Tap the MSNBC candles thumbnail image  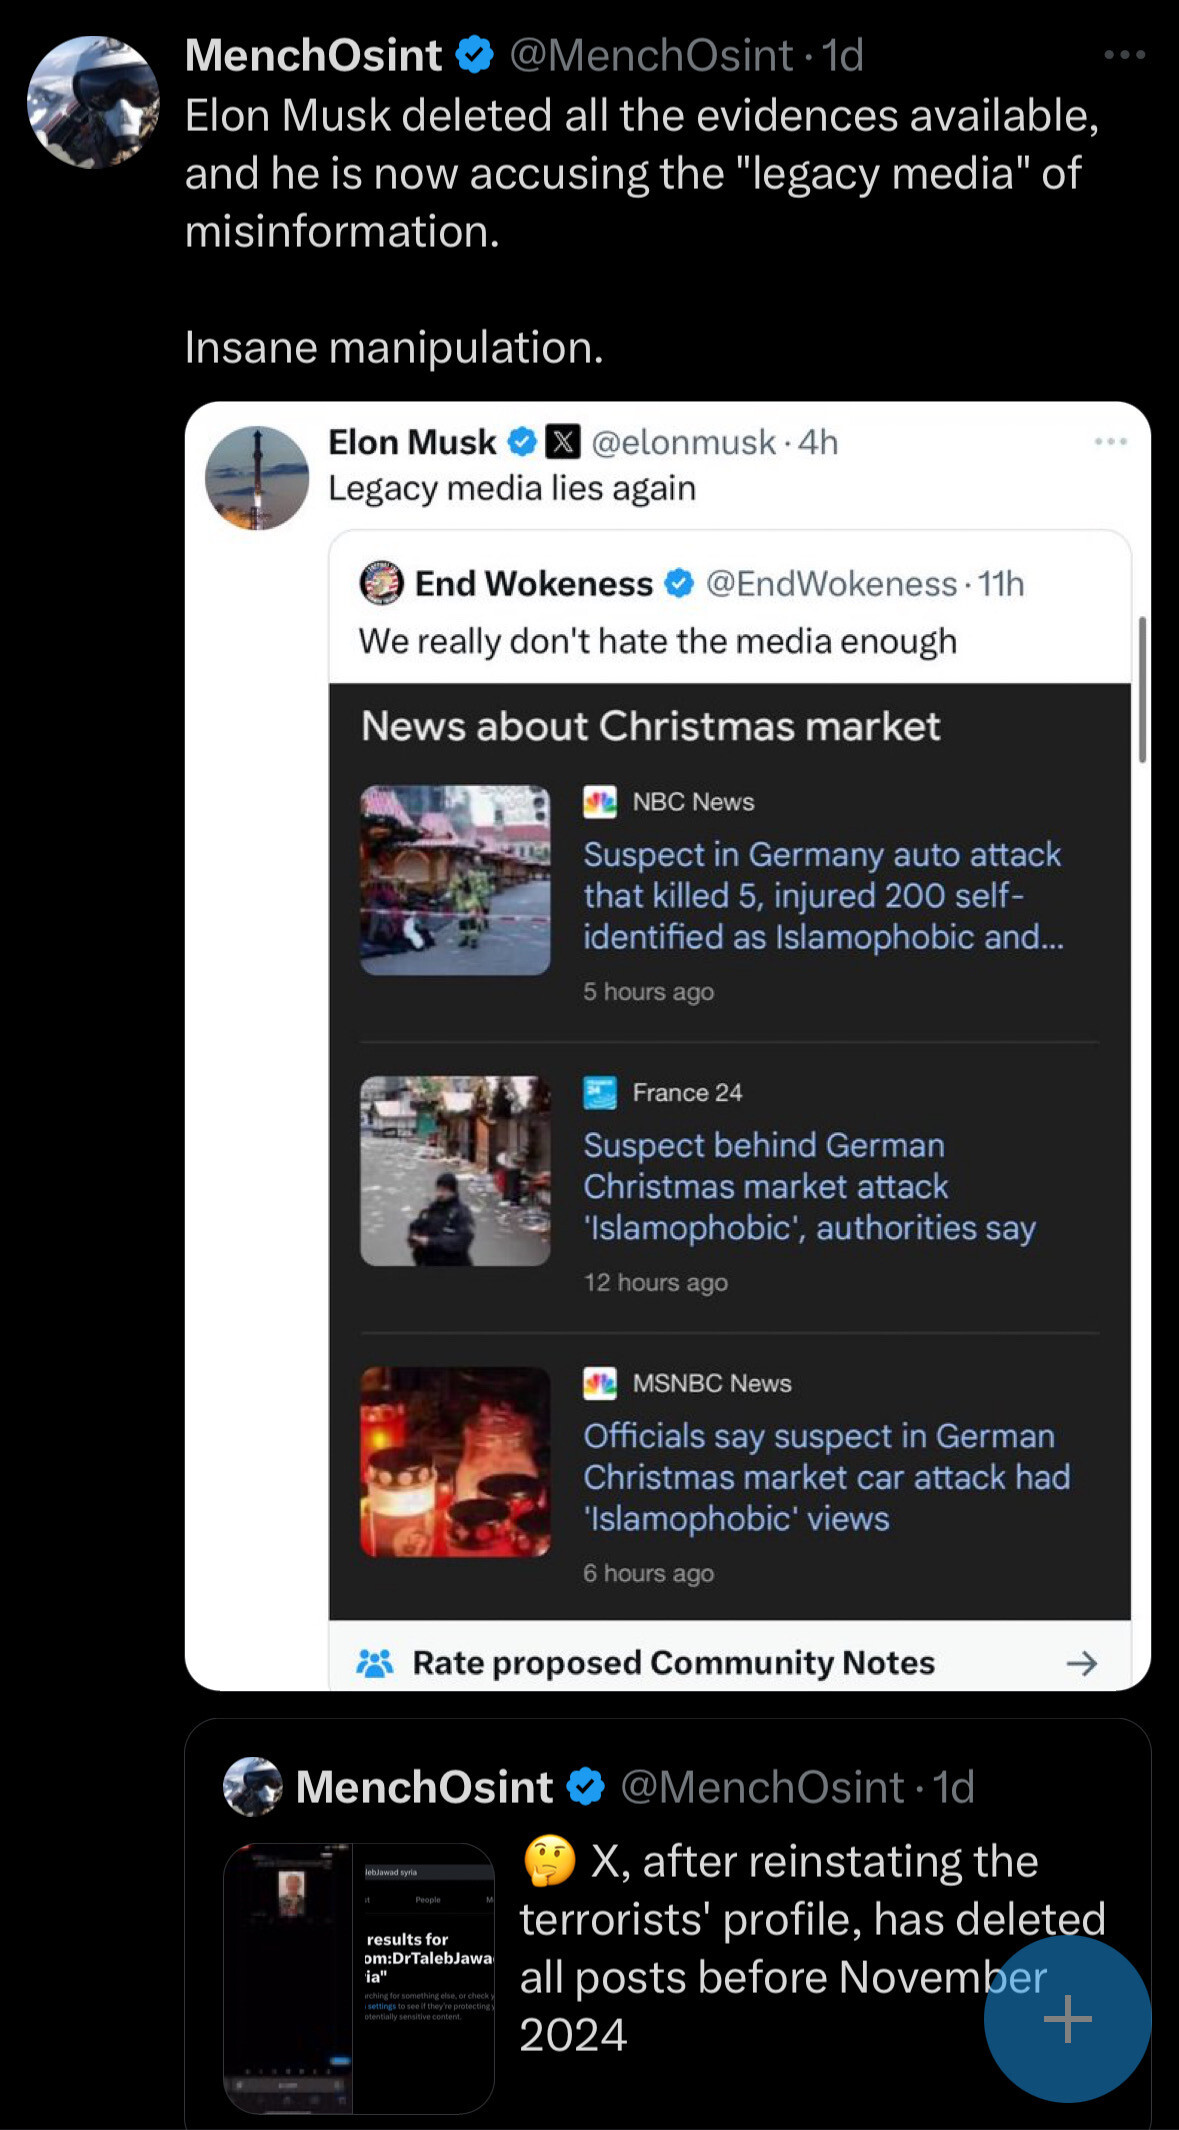tap(455, 1462)
